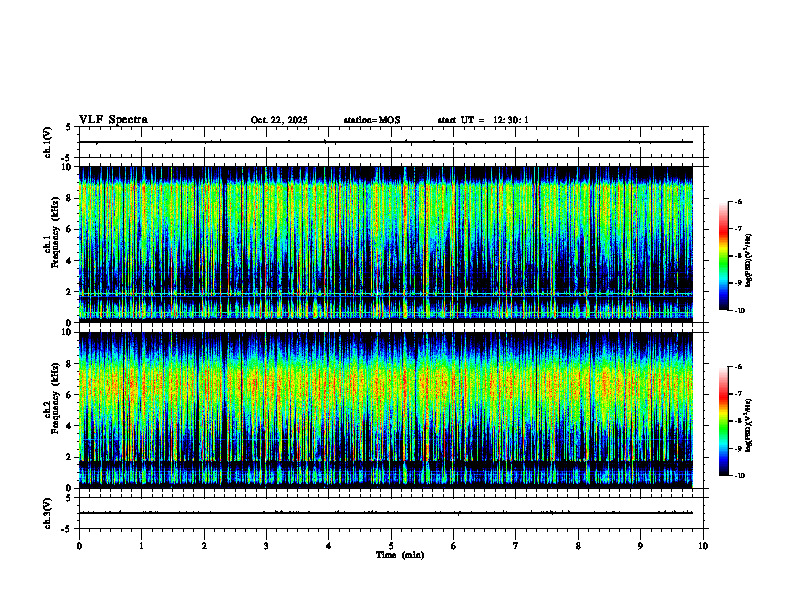Click the time axis tick label "5"
This screenshot has height=612, width=792.
pos(391,546)
